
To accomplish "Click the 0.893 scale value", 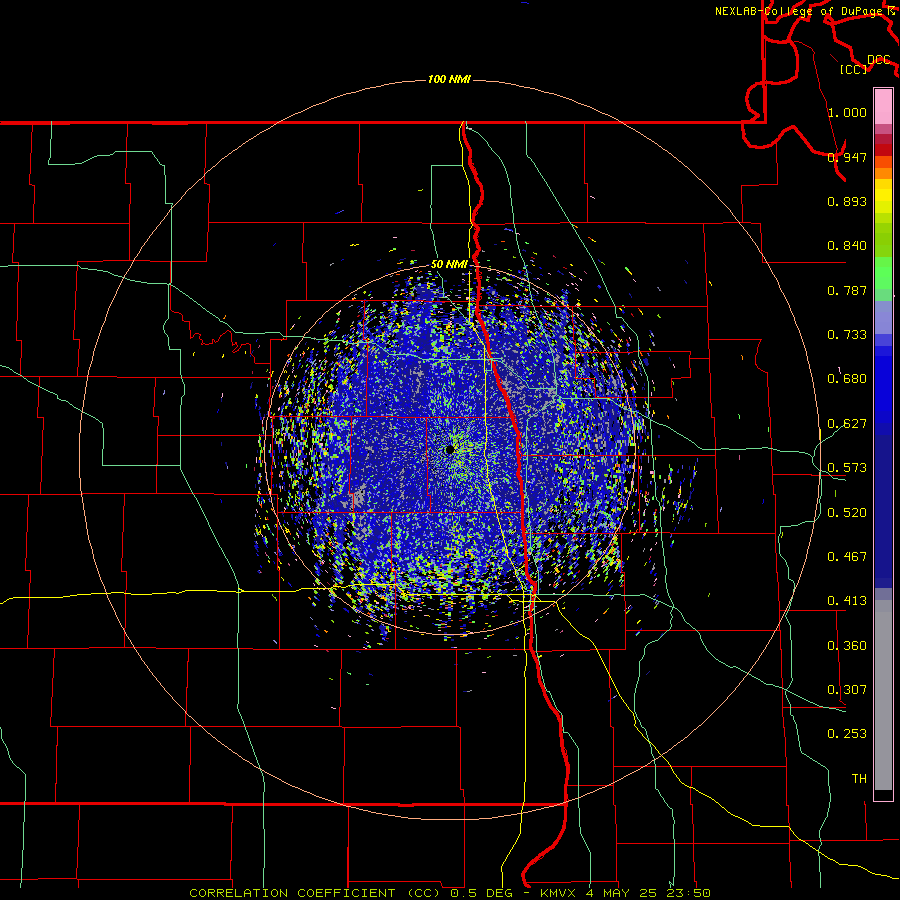I will 847,201.
